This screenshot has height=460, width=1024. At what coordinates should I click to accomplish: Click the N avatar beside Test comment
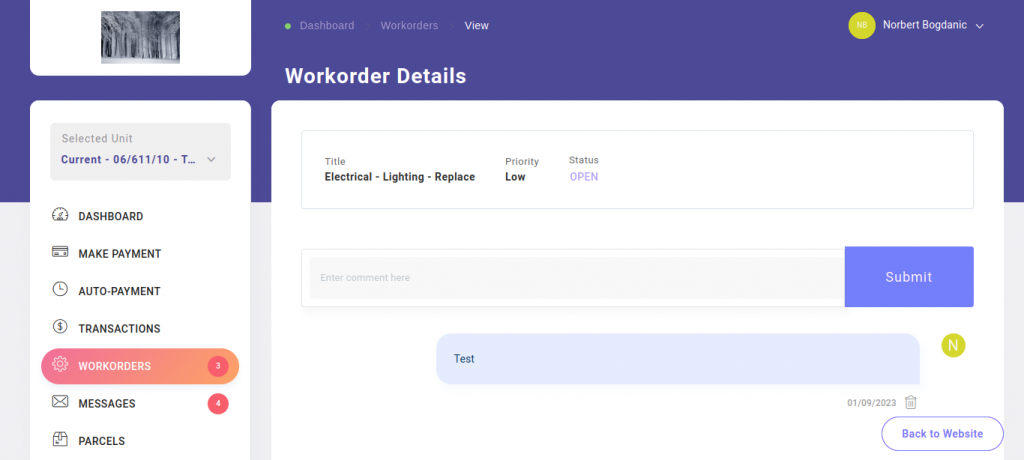pyautogui.click(x=953, y=345)
